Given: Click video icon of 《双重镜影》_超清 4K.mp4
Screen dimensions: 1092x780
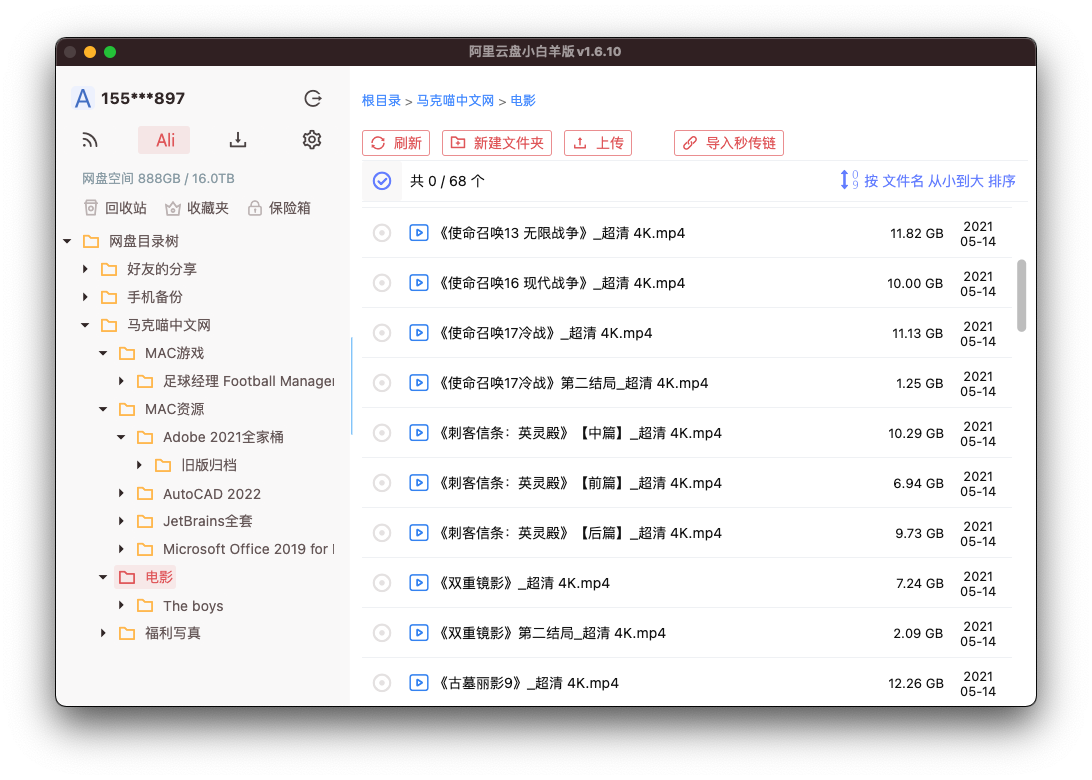Looking at the screenshot, I should (419, 583).
